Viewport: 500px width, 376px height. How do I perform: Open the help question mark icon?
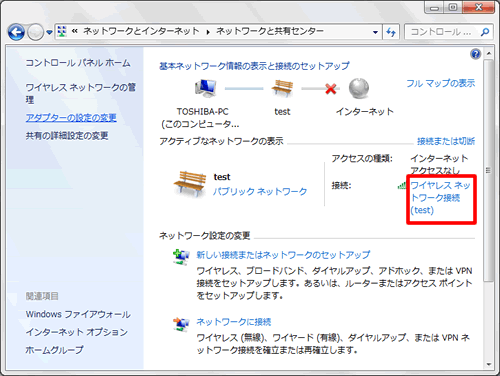(x=475, y=54)
